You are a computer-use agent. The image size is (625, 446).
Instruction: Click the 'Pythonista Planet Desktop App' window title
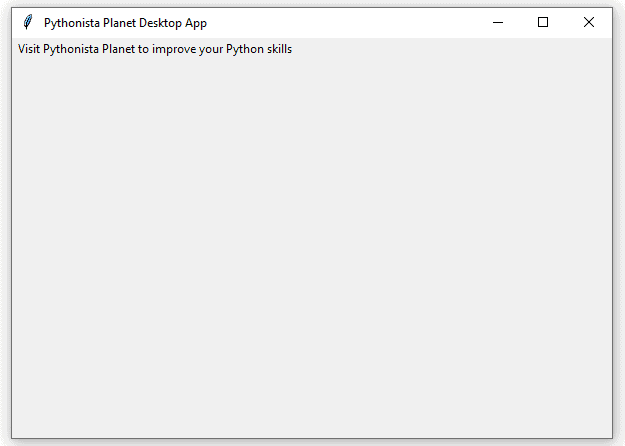pyautogui.click(x=125, y=23)
